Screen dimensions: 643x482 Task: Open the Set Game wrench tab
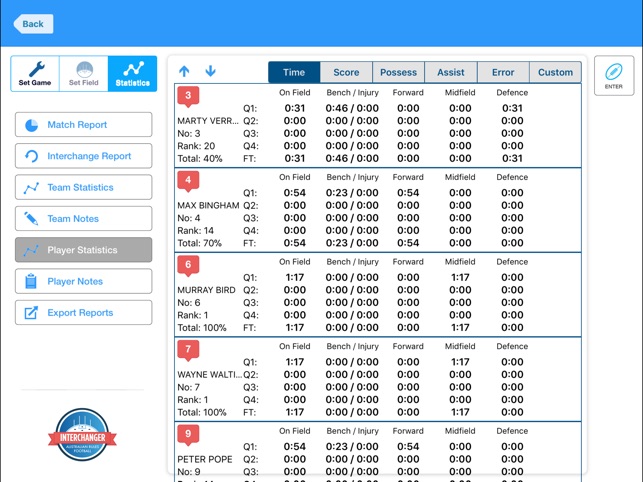[35, 74]
